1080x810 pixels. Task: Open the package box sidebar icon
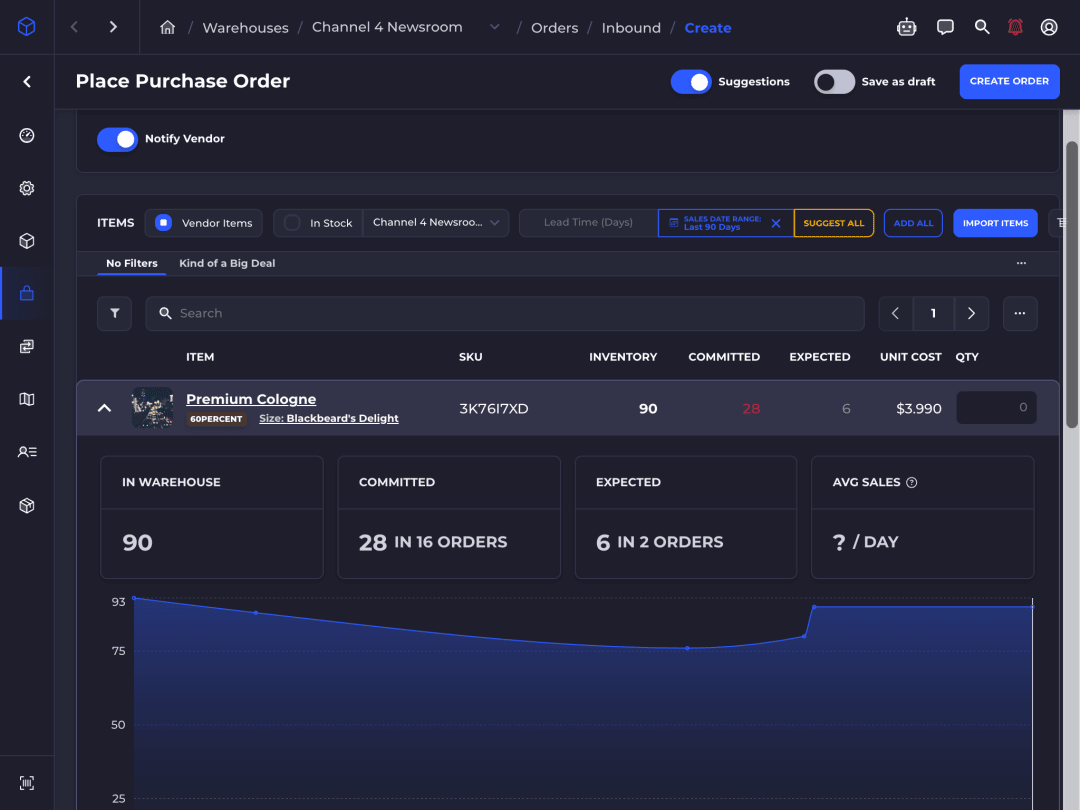pyautogui.click(x=27, y=505)
